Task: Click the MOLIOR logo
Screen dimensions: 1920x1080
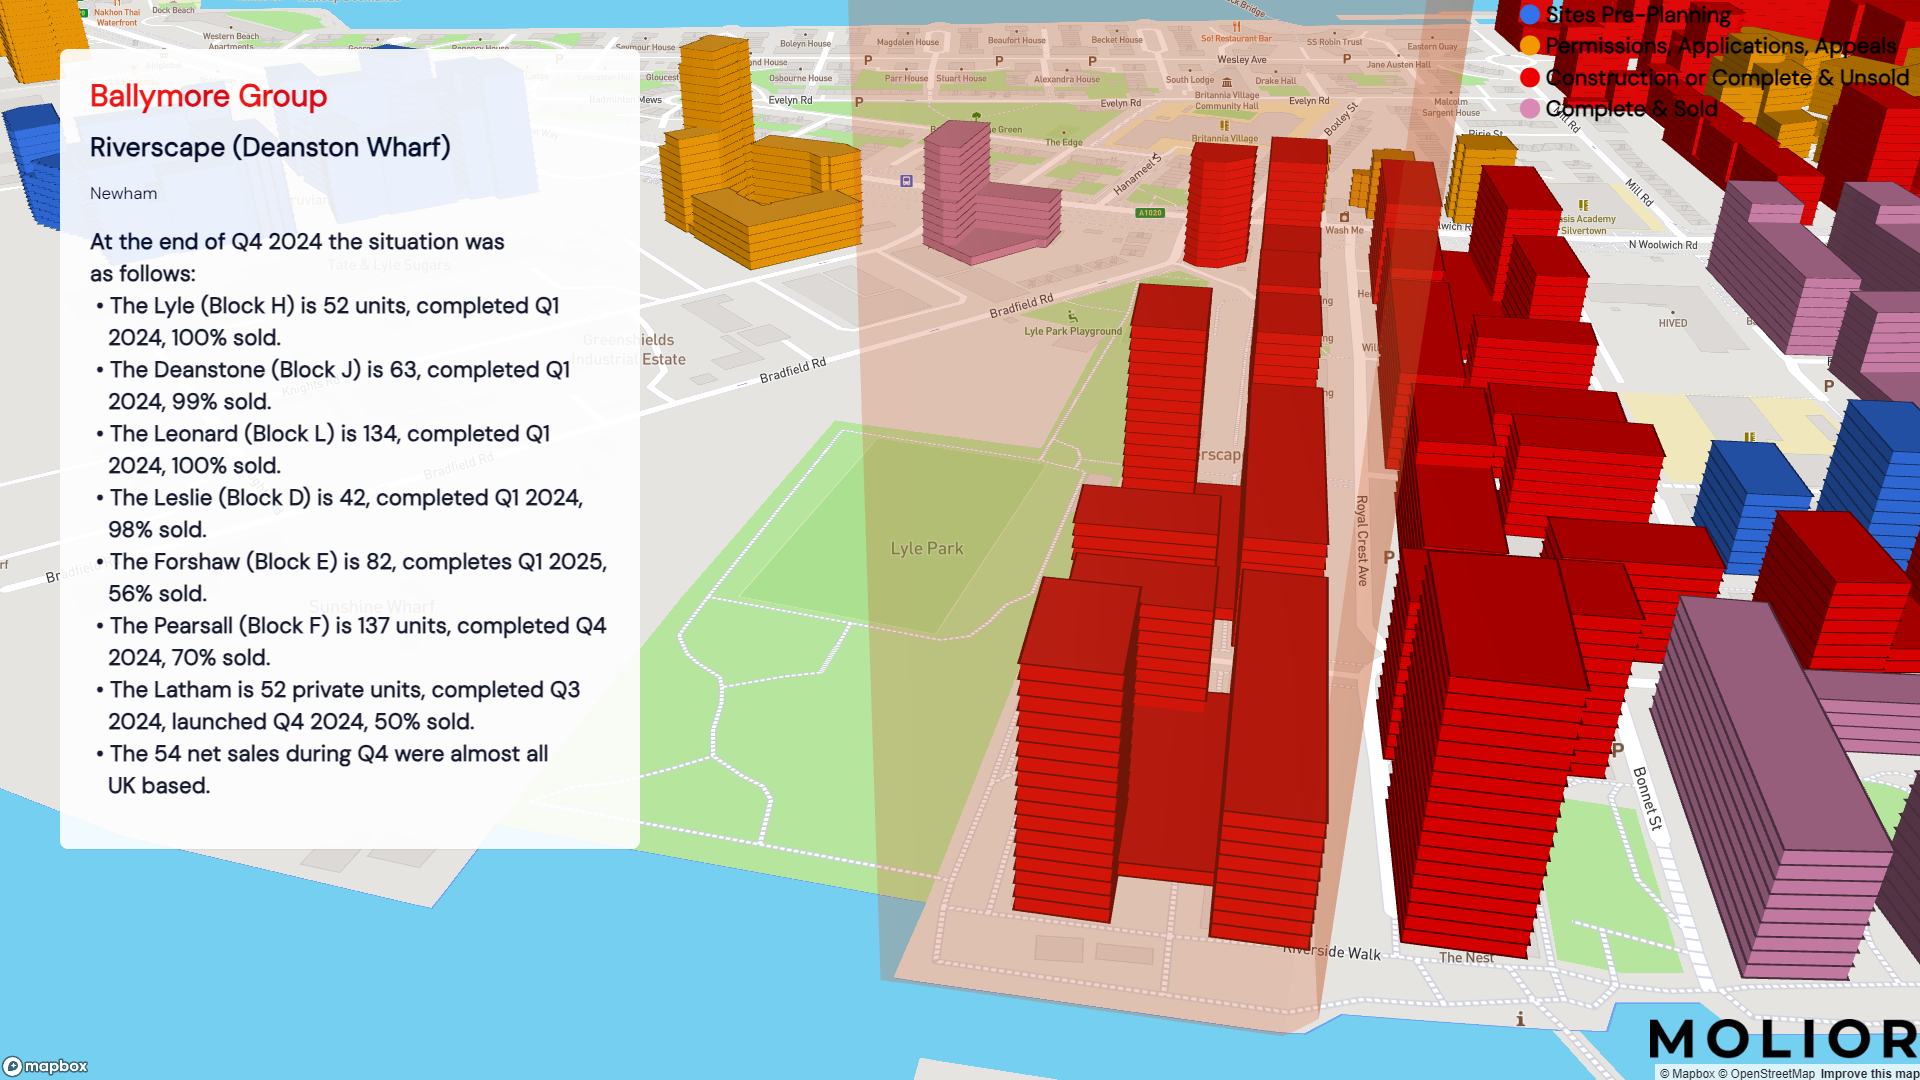Action: 1784,1040
